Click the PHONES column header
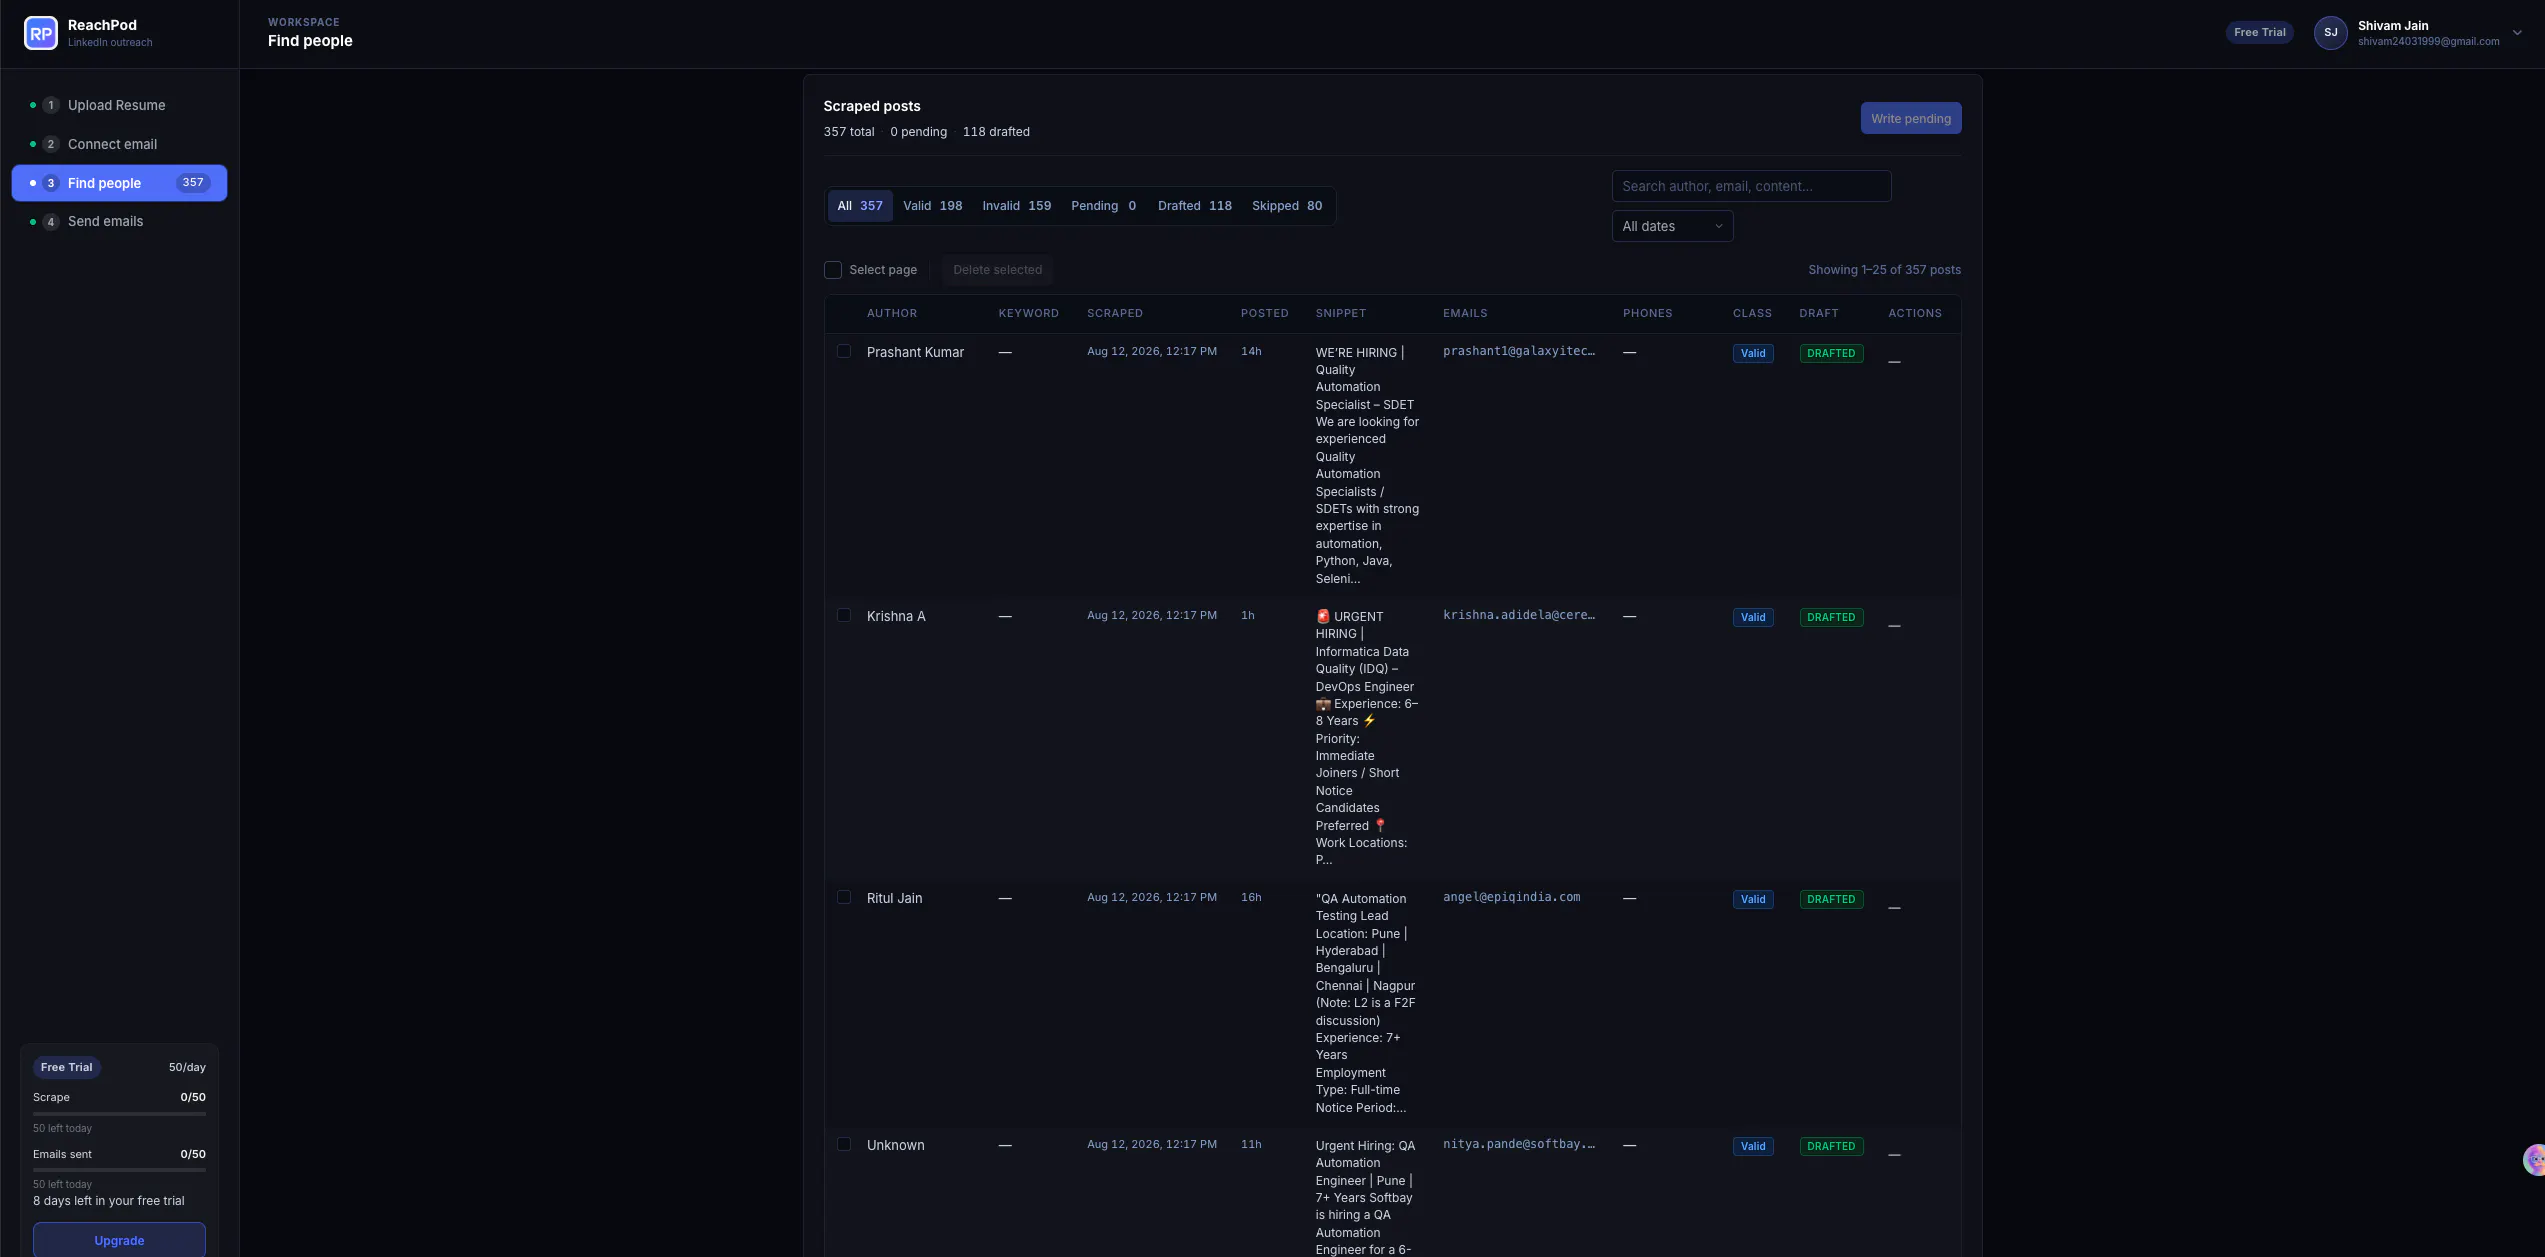This screenshot has height=1257, width=2545. 1647,314
